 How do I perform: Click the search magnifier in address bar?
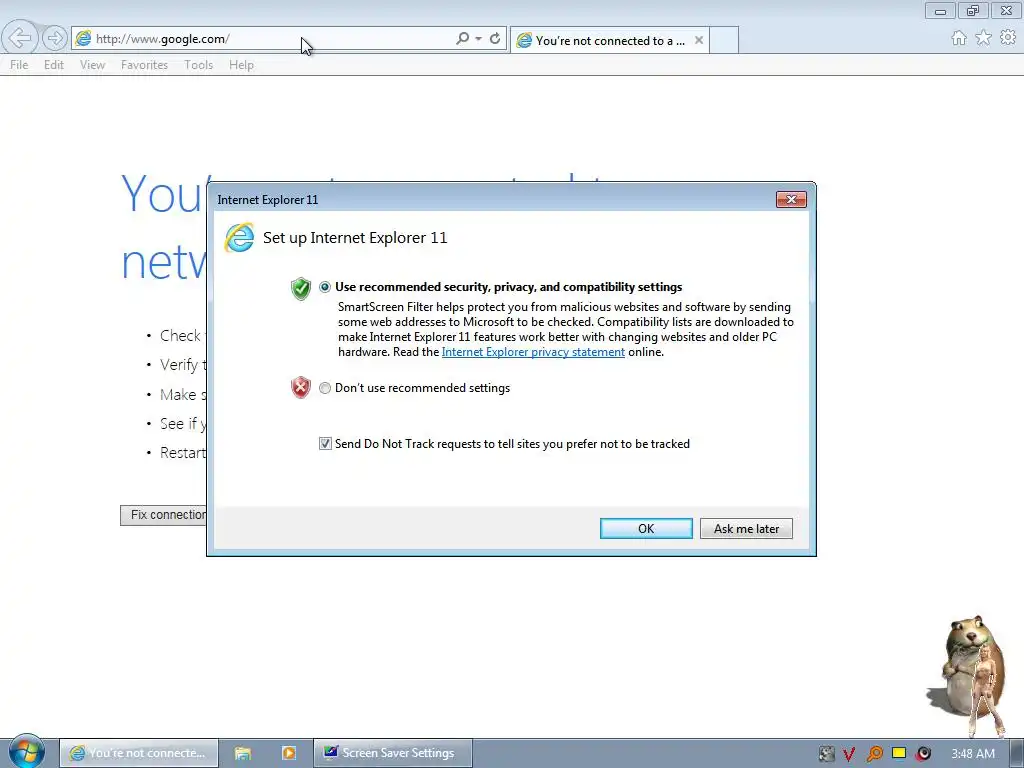(x=462, y=39)
